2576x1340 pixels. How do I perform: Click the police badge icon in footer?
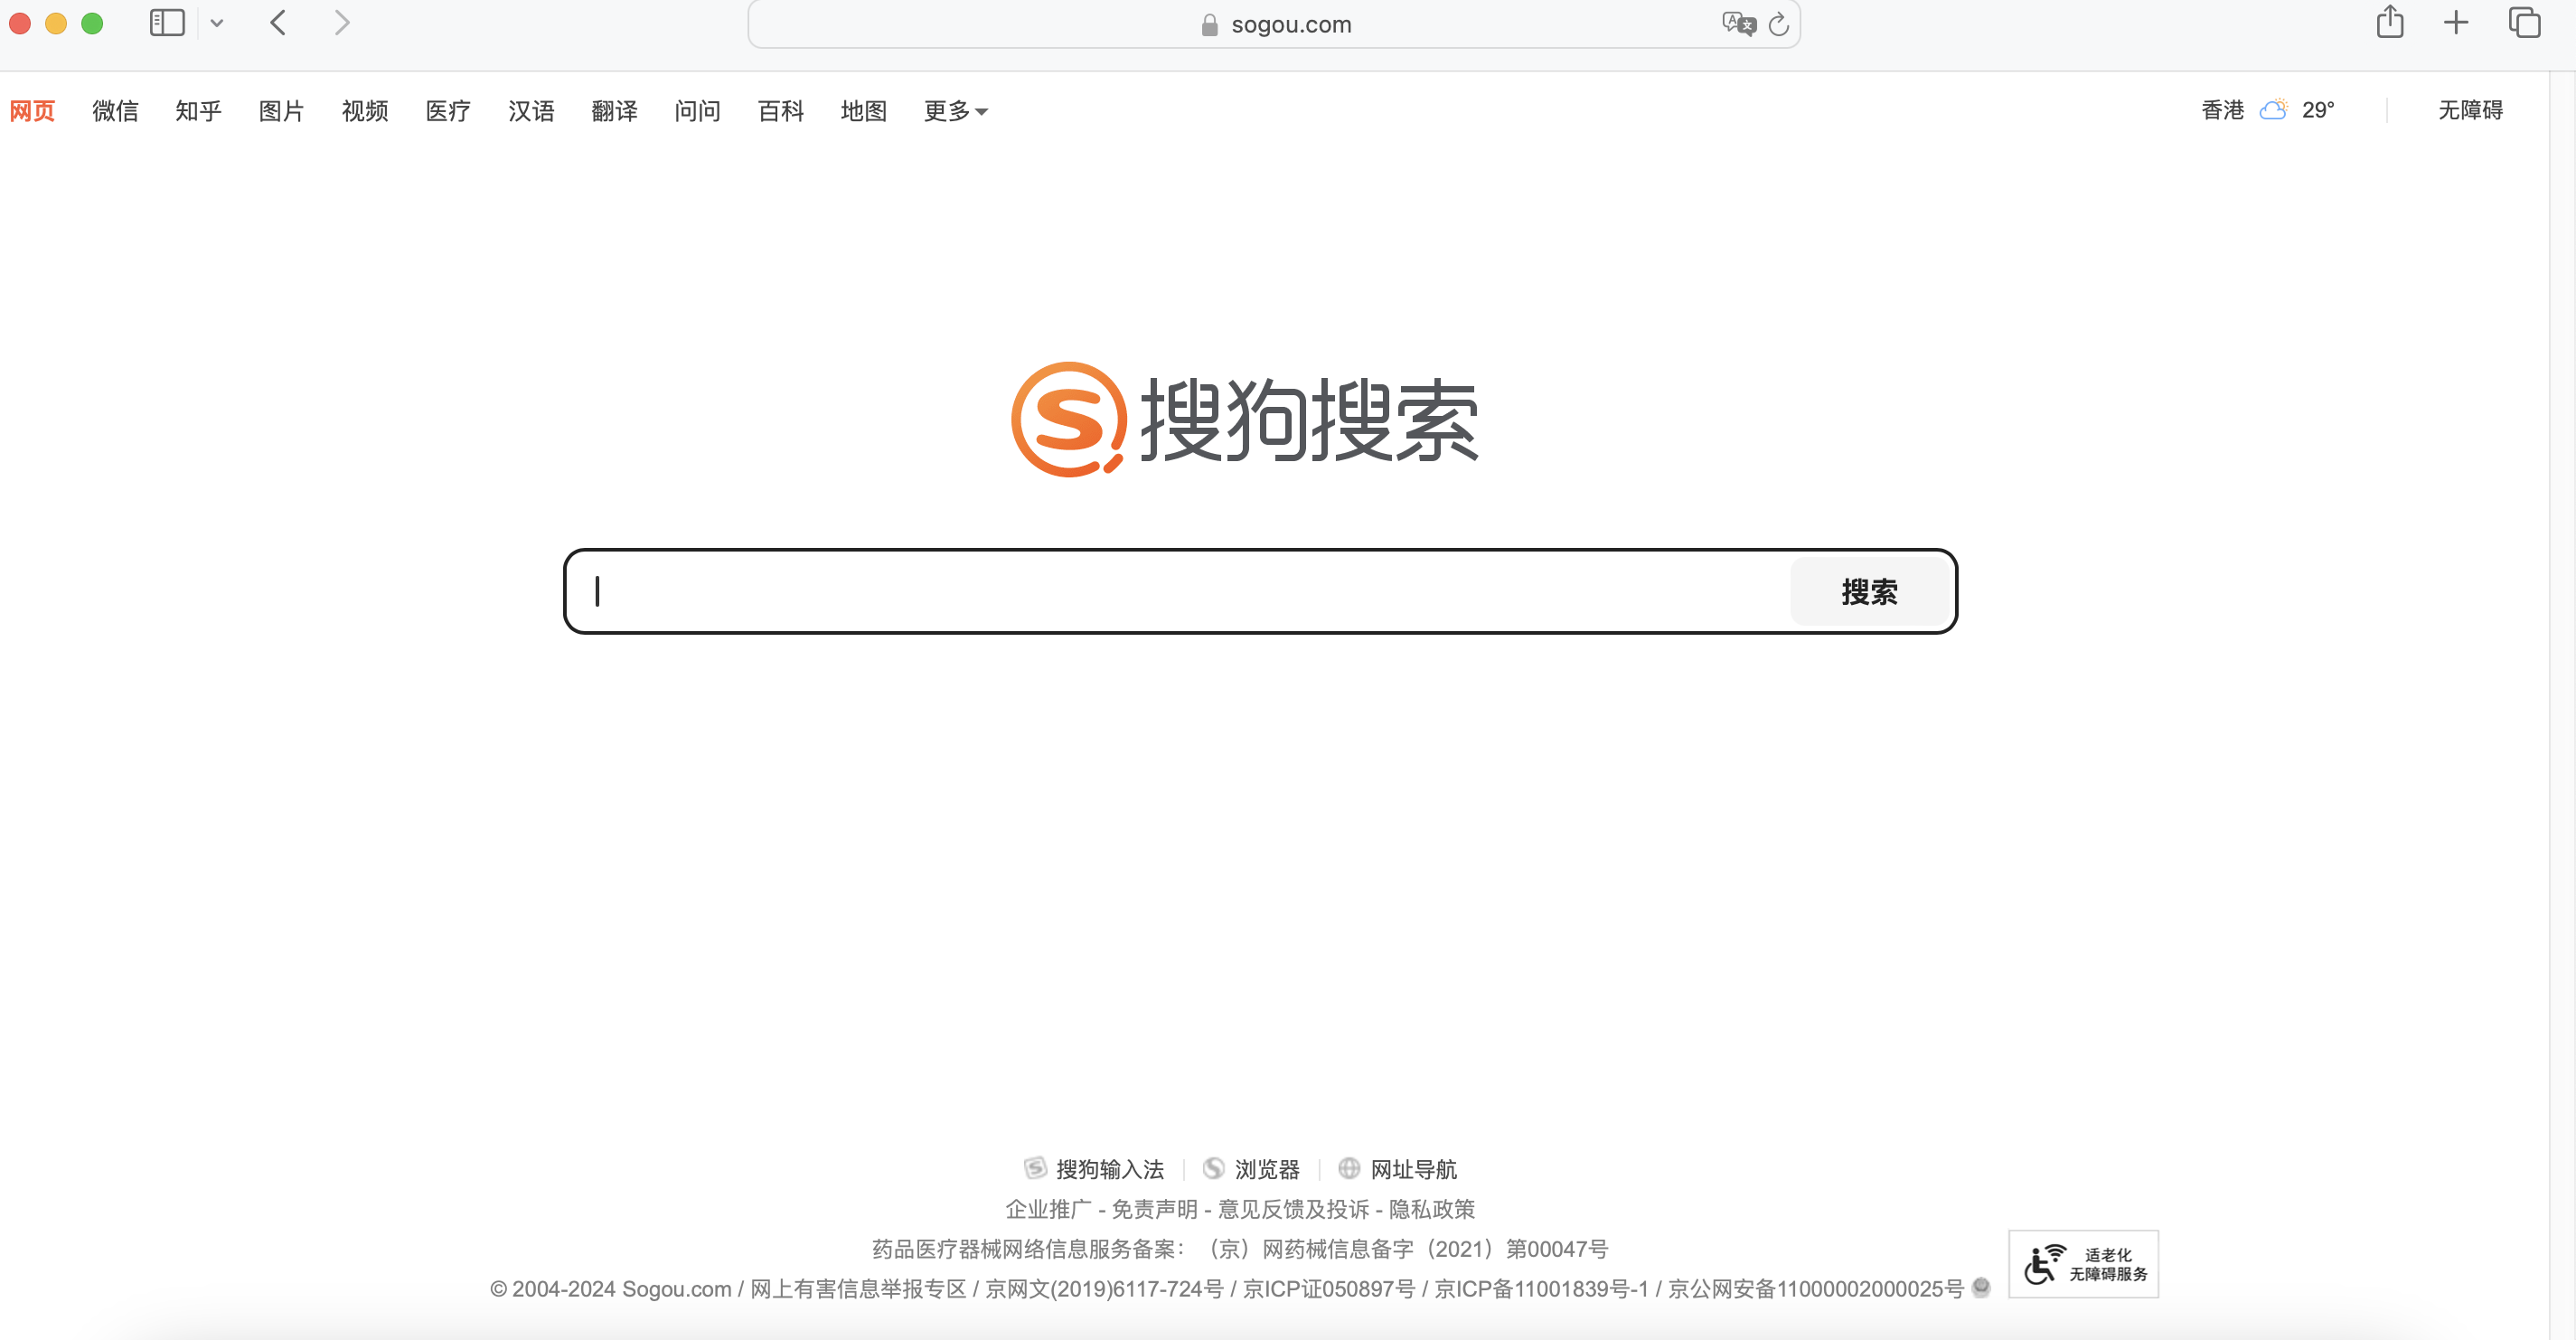point(1981,1288)
